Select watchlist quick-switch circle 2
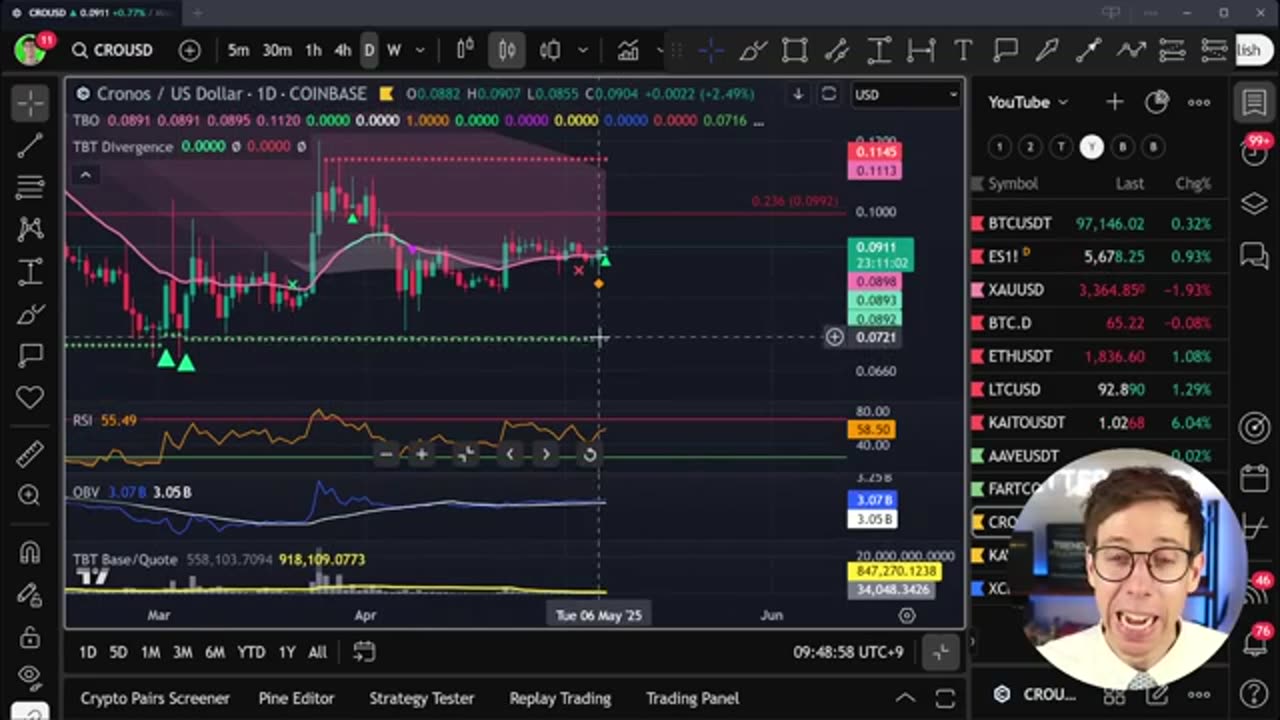Viewport: 1280px width, 720px height. [x=1029, y=147]
